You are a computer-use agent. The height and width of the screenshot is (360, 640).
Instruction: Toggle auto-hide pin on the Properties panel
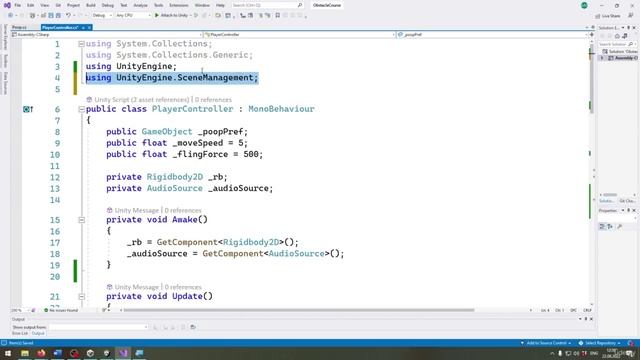629,211
